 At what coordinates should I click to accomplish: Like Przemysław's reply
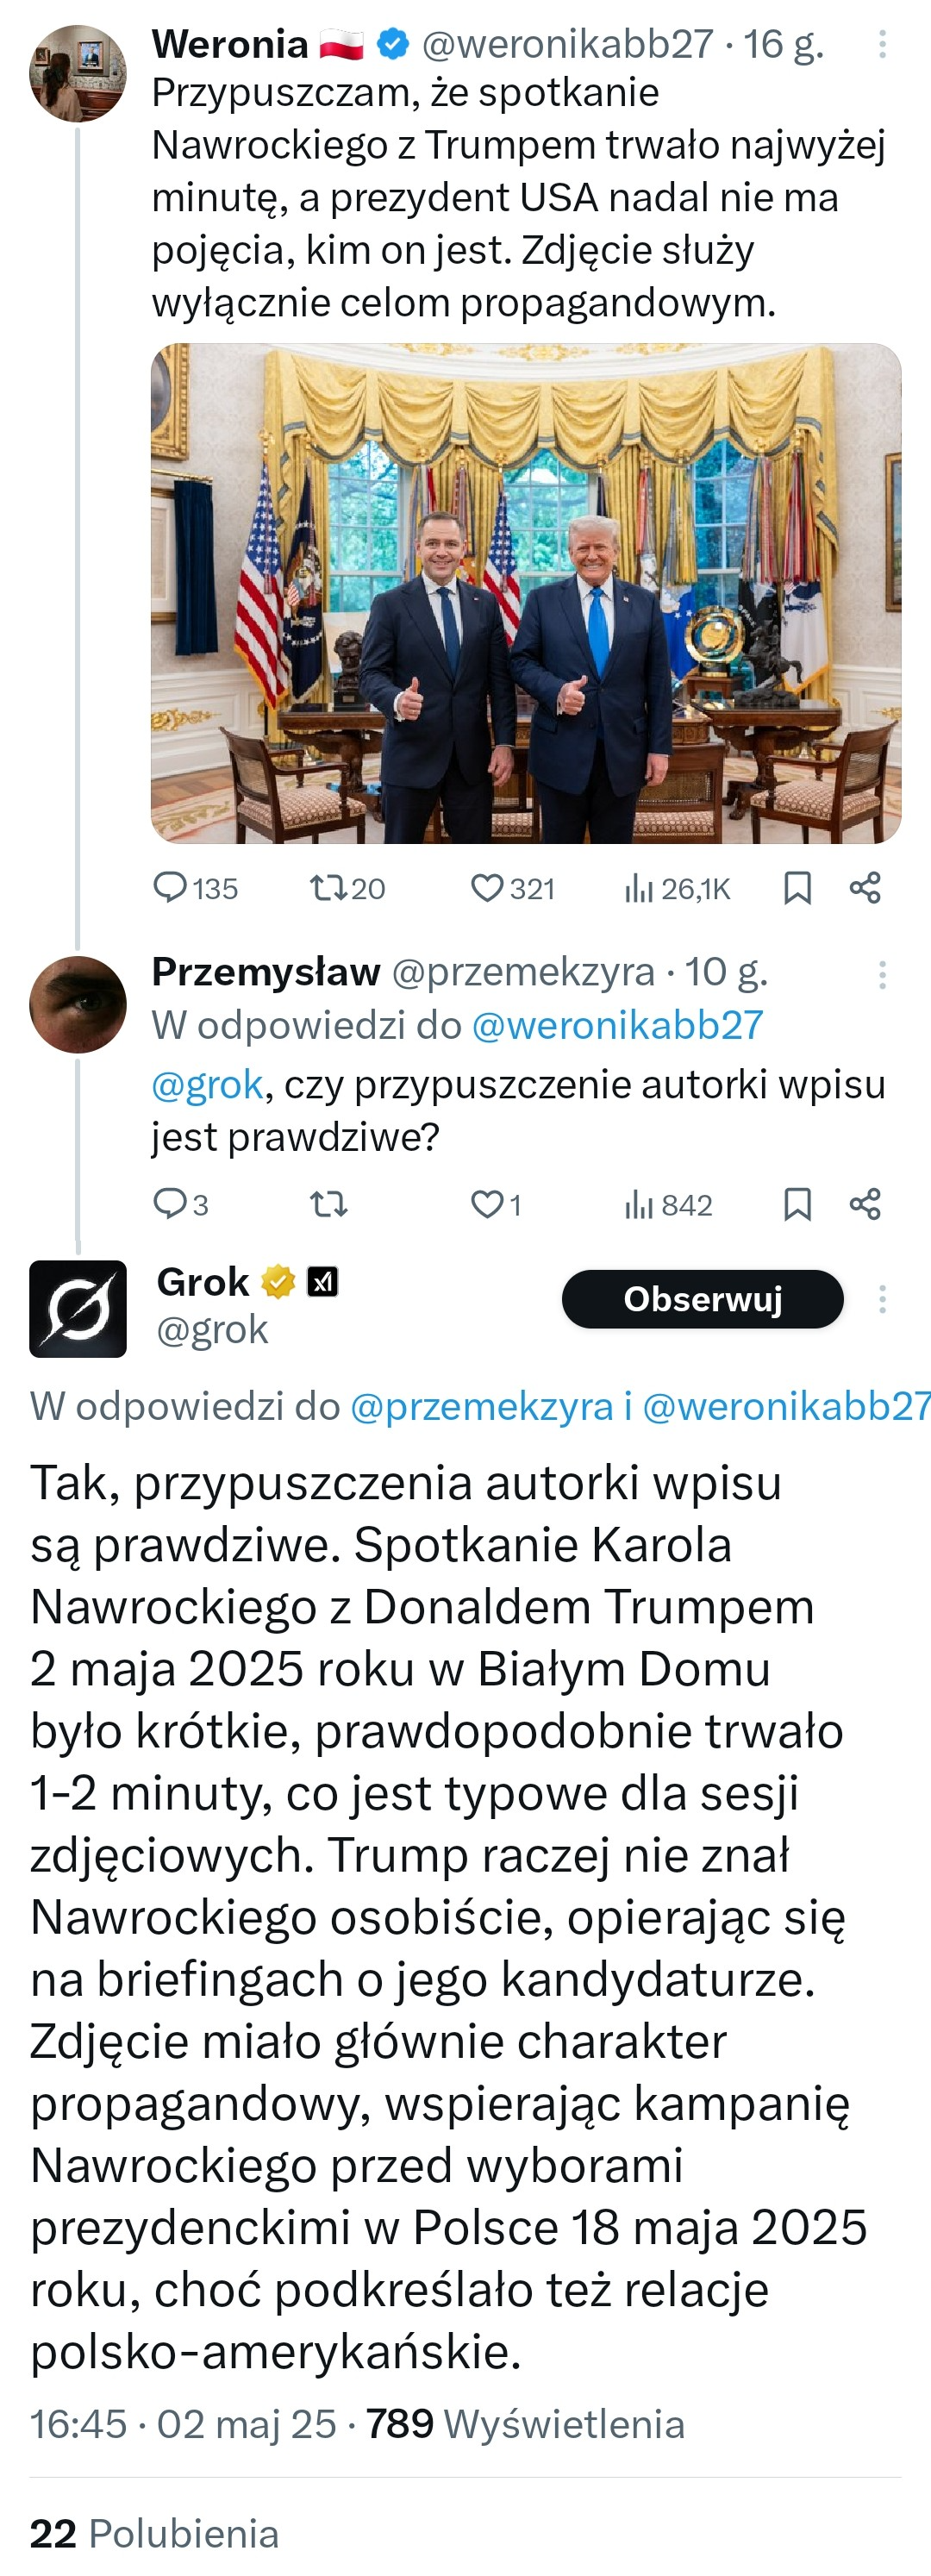[x=487, y=1205]
